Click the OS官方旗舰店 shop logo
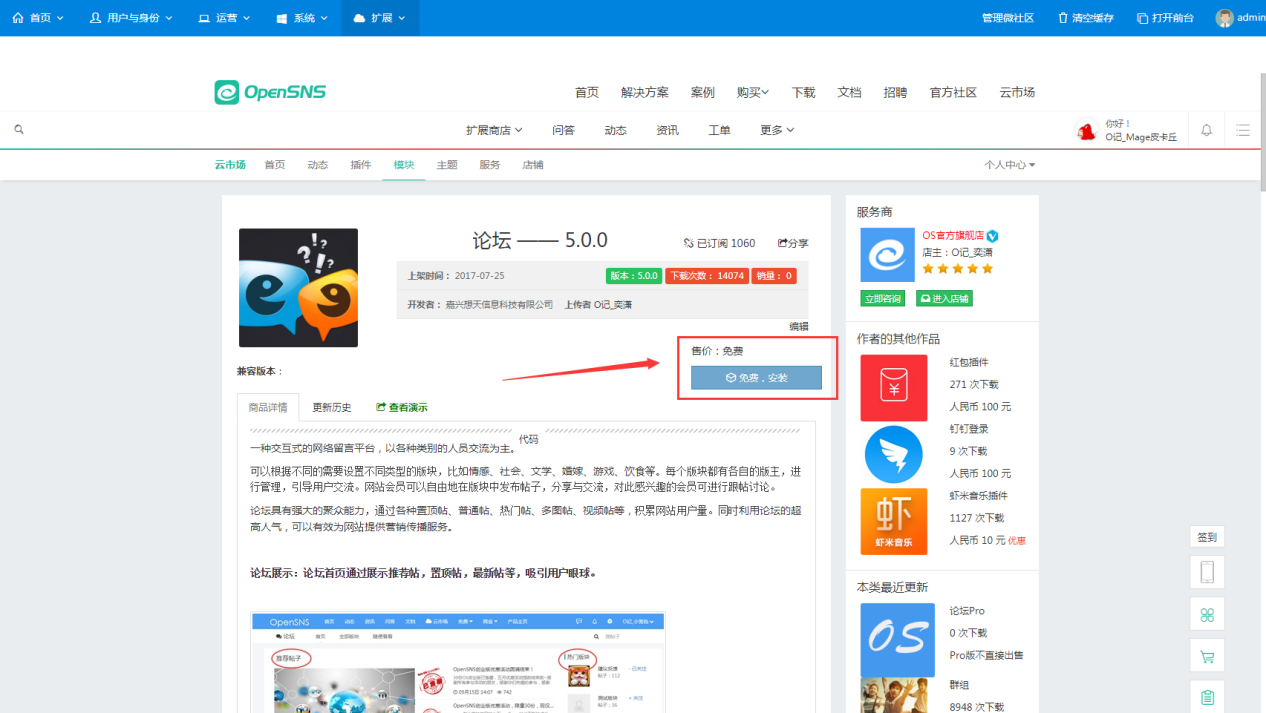This screenshot has width=1266, height=713. pyautogui.click(x=887, y=255)
